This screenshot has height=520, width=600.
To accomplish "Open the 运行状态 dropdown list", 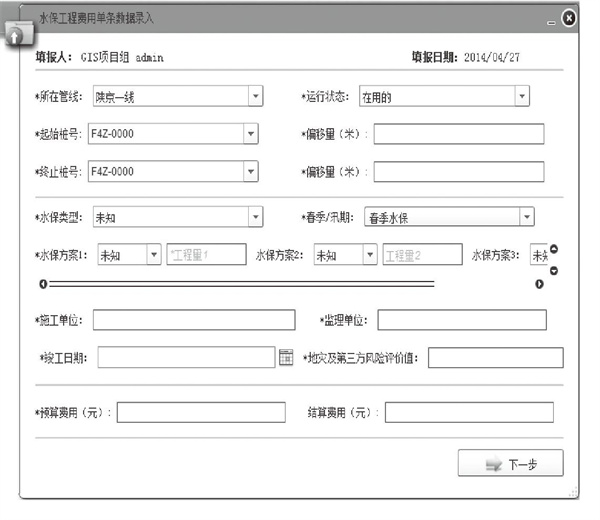I will (521, 97).
